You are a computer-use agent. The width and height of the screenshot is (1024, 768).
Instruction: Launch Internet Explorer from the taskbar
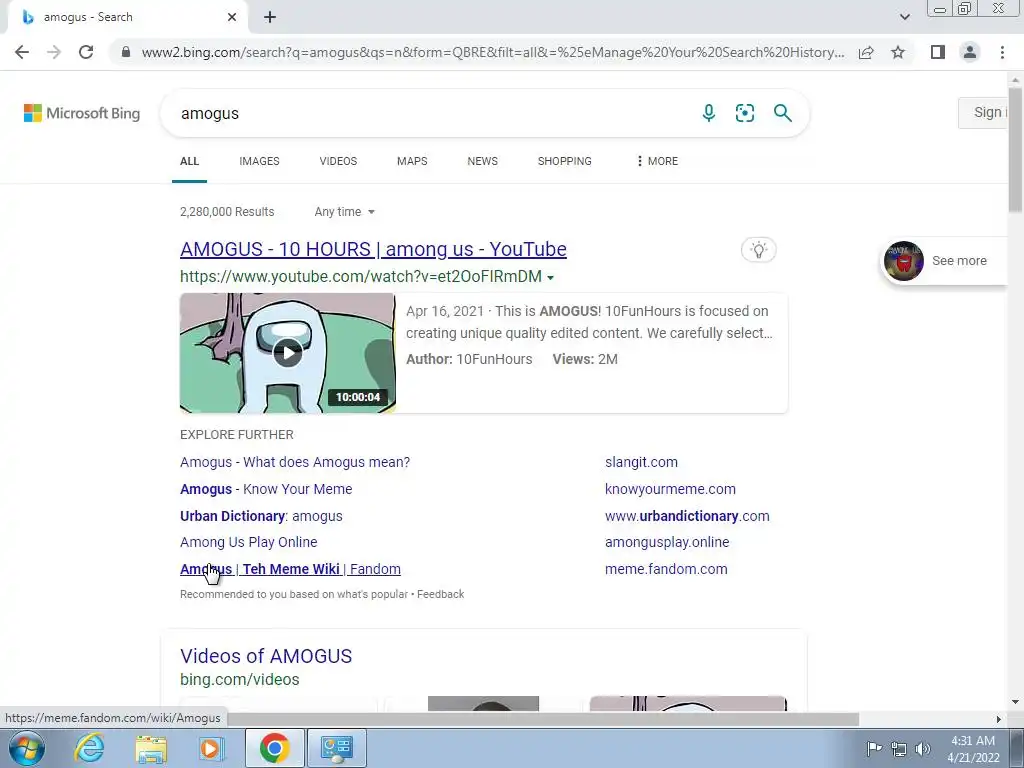89,748
